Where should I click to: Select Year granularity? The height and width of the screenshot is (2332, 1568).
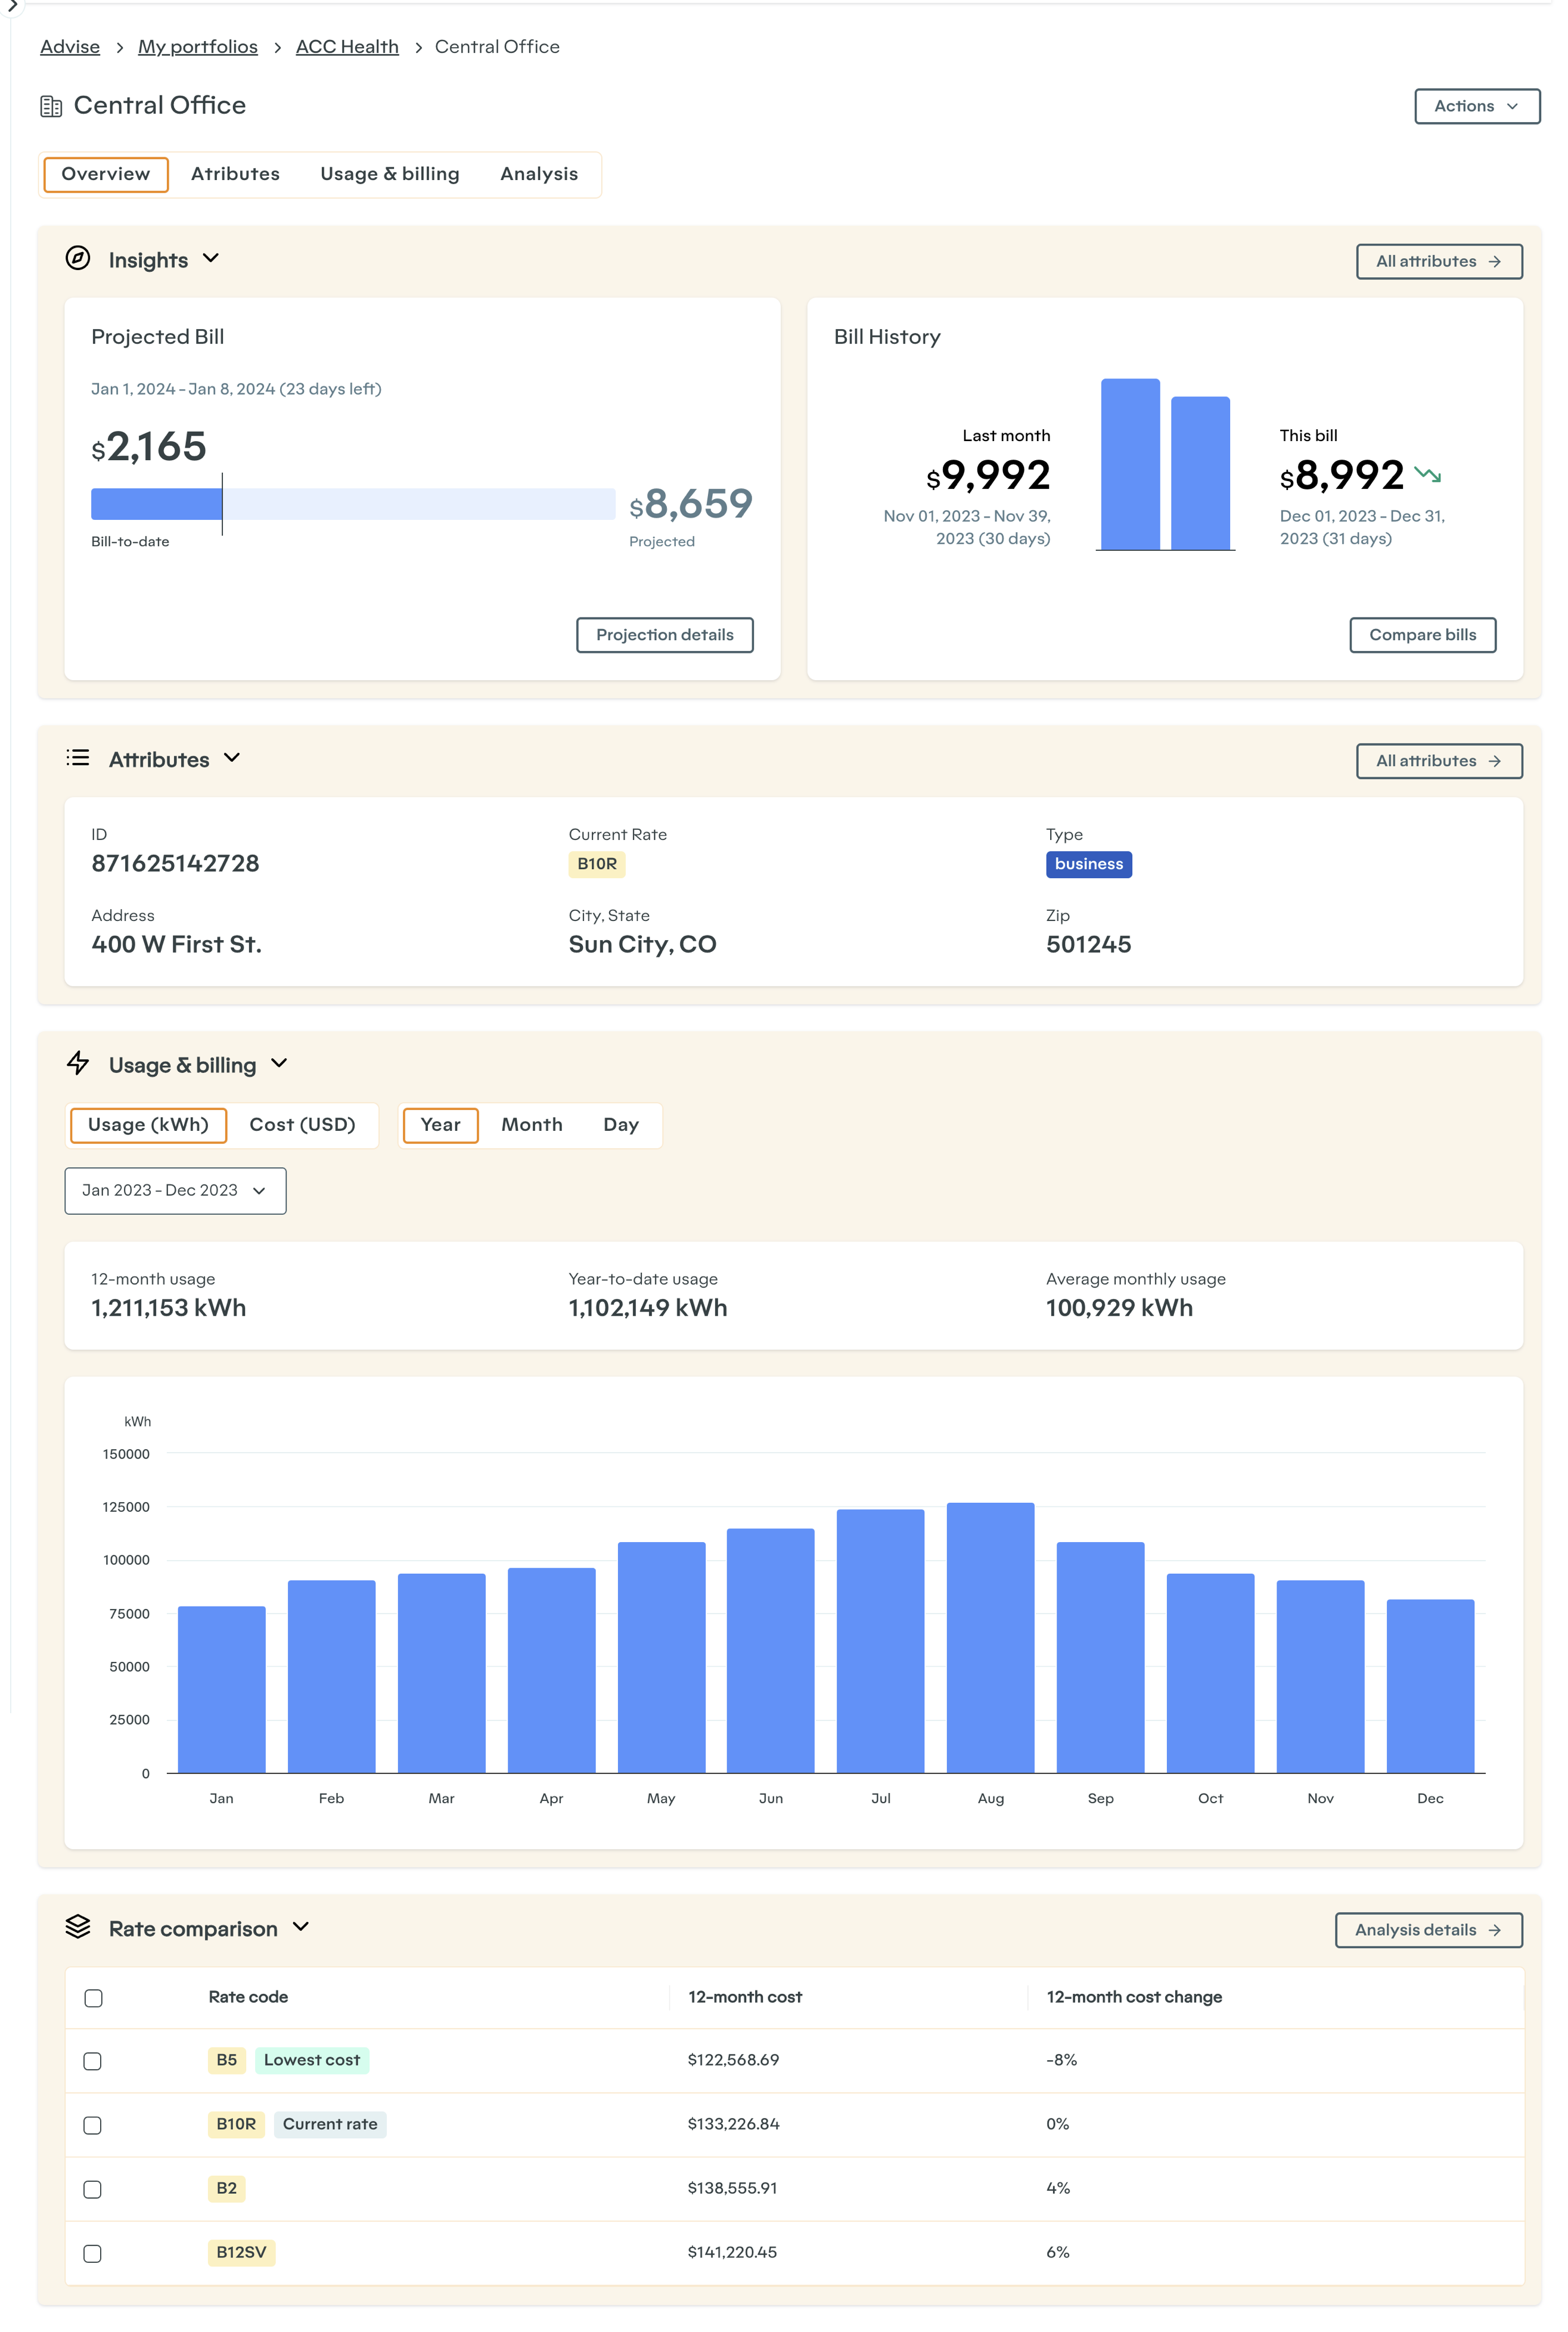pyautogui.click(x=441, y=1125)
